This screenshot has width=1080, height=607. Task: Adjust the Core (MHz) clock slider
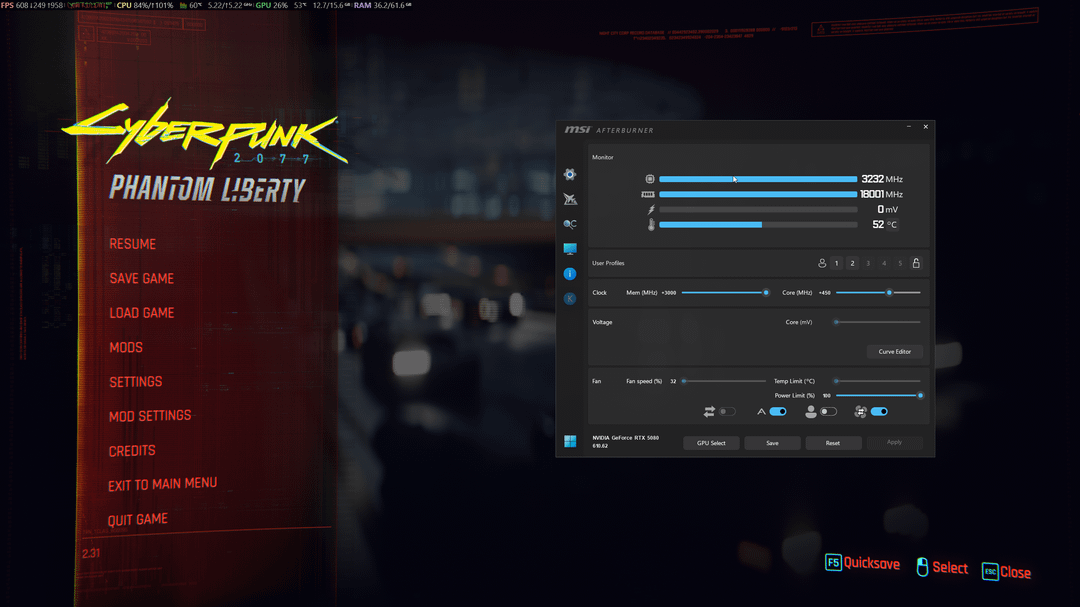point(878,293)
